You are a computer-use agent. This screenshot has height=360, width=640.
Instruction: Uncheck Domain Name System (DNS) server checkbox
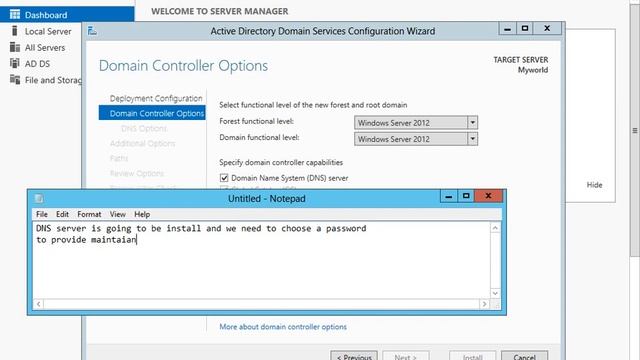point(224,178)
